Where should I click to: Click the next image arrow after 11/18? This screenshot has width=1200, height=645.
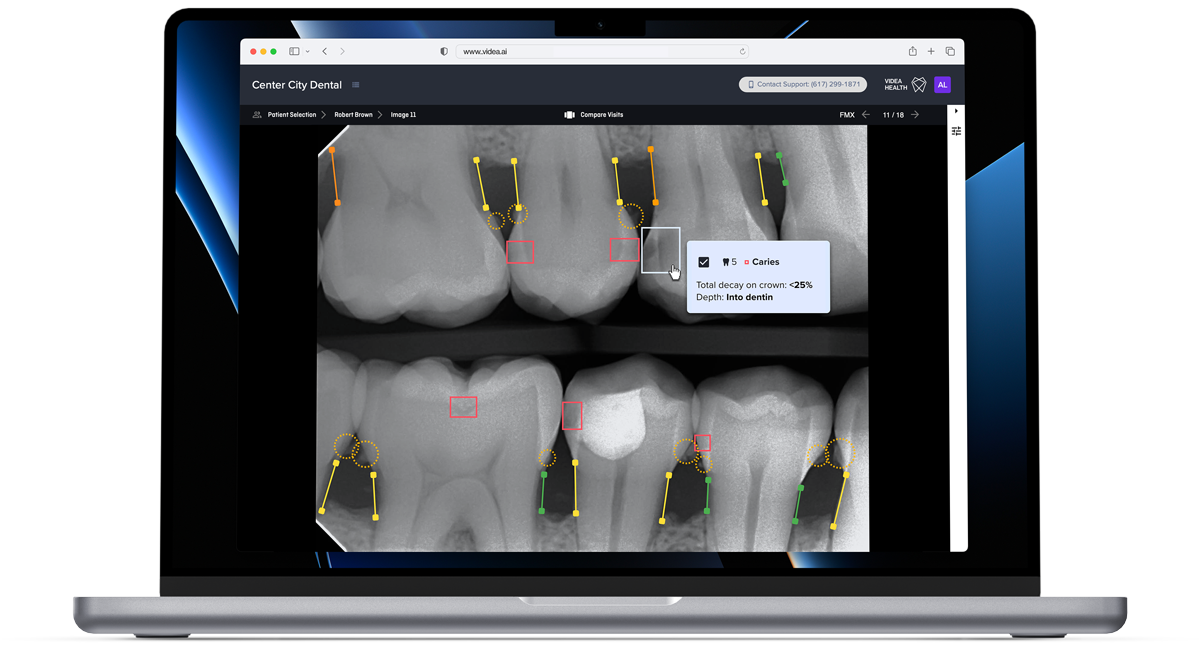click(913, 114)
